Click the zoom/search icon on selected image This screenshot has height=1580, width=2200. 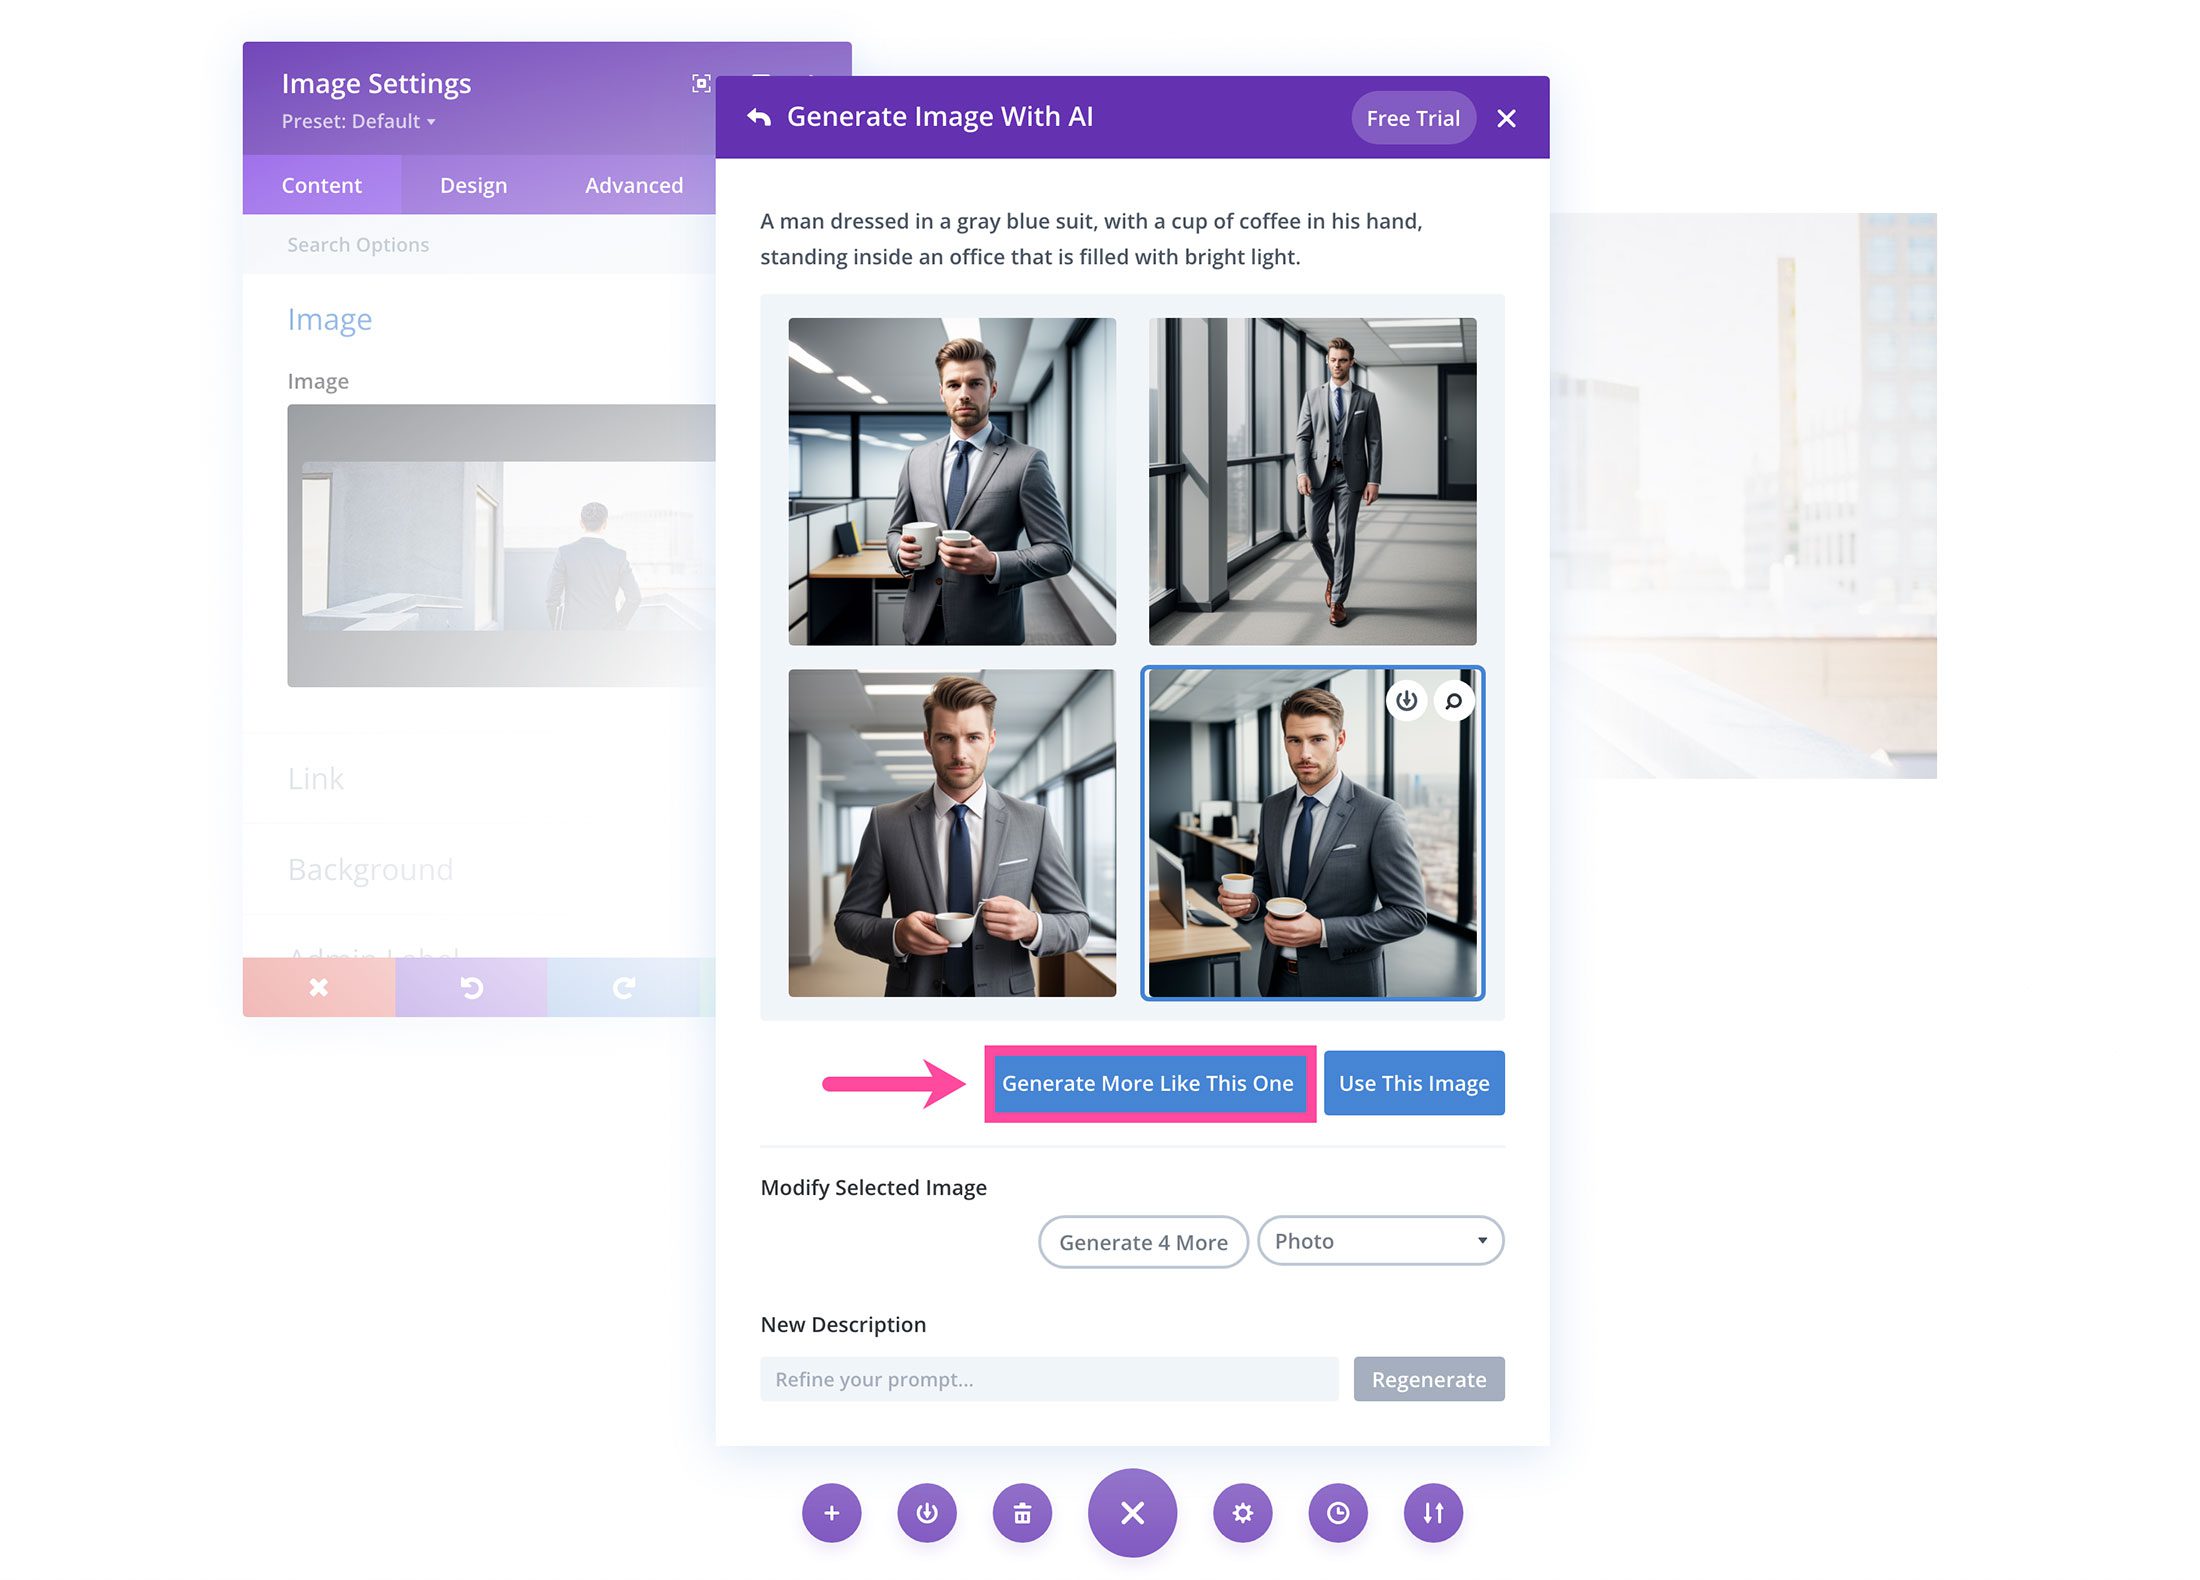click(1454, 699)
